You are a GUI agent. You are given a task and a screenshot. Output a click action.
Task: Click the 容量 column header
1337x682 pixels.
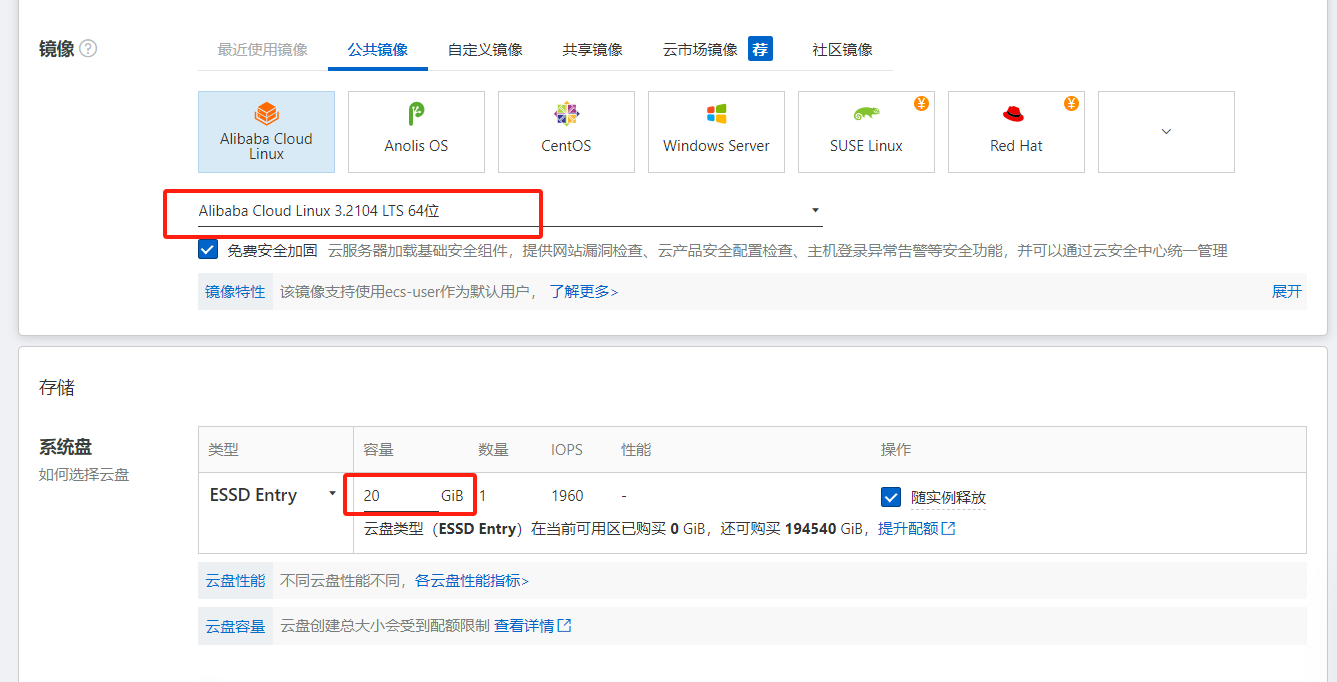(x=378, y=450)
